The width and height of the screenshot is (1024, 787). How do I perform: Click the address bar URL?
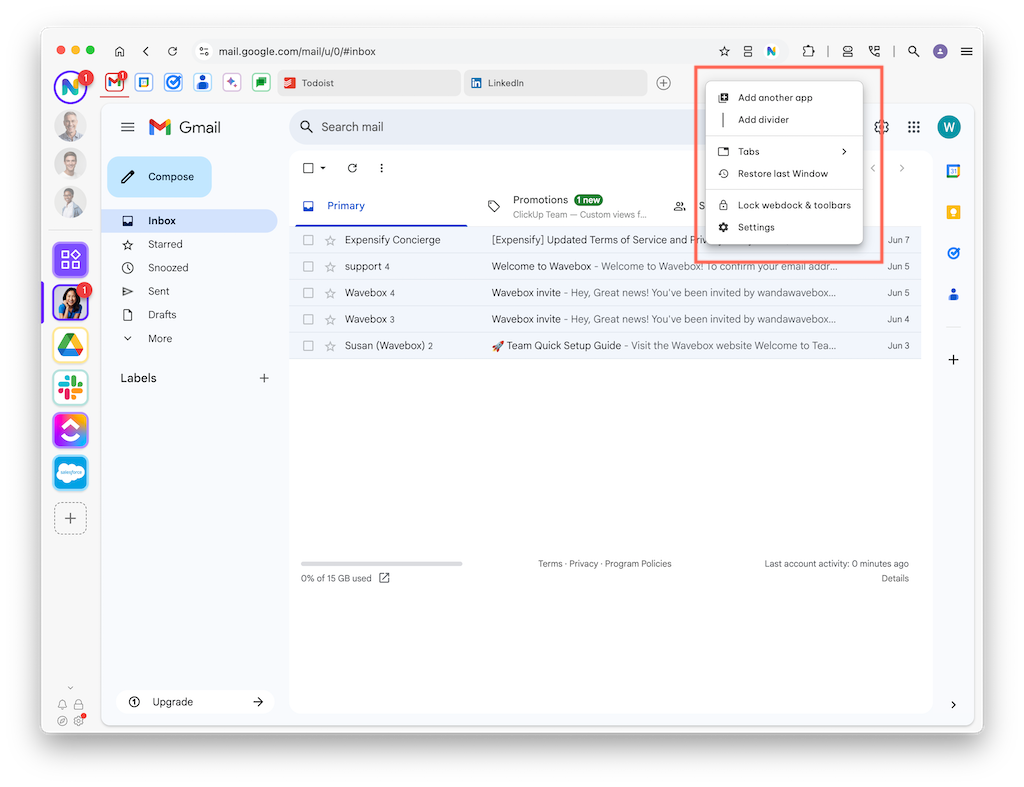(x=297, y=52)
